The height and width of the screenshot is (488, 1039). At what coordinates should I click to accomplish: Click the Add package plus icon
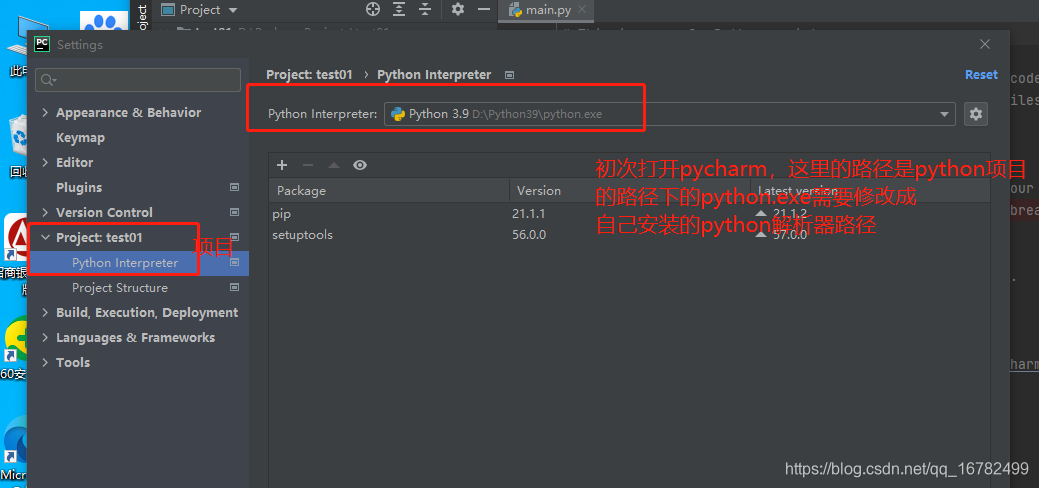(282, 165)
